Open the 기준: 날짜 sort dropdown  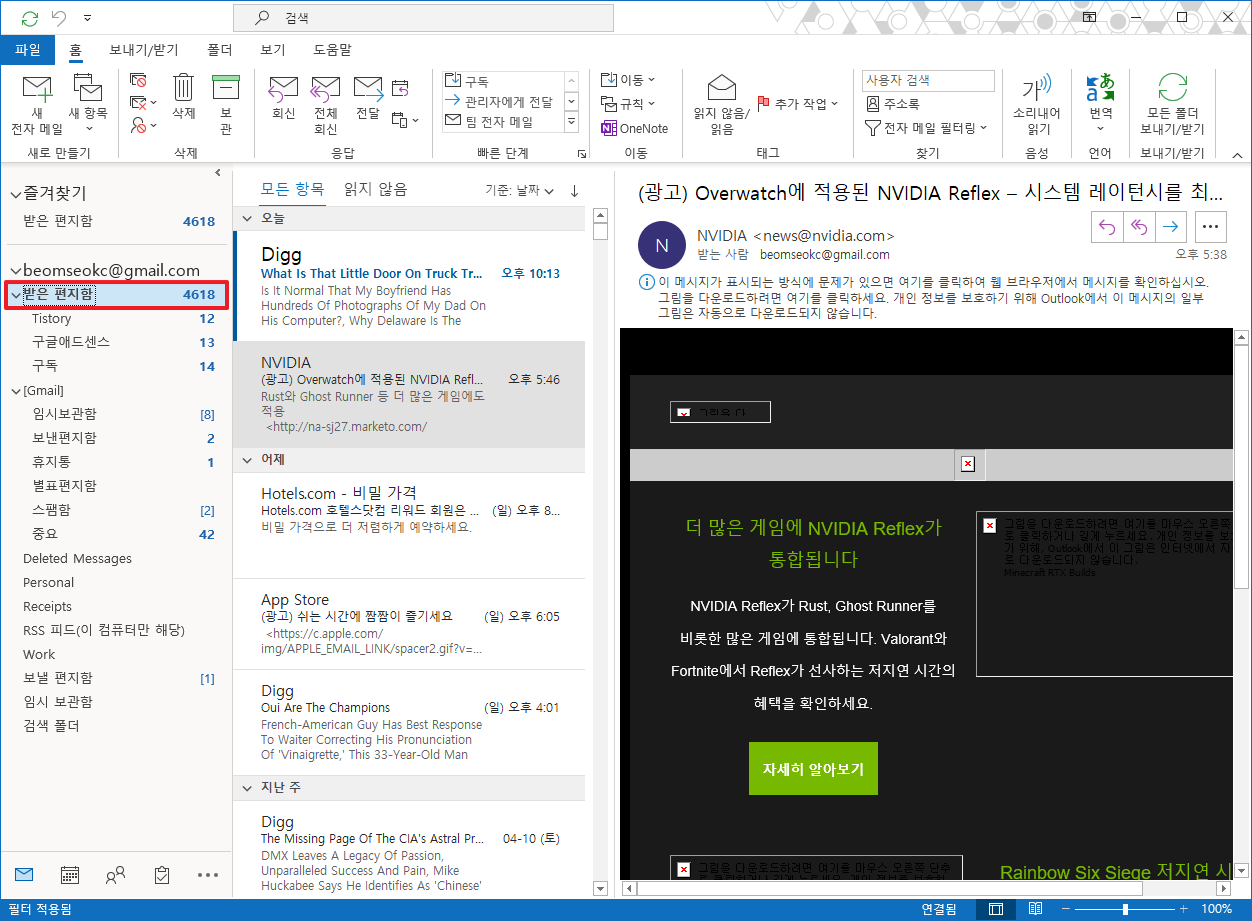(519, 190)
